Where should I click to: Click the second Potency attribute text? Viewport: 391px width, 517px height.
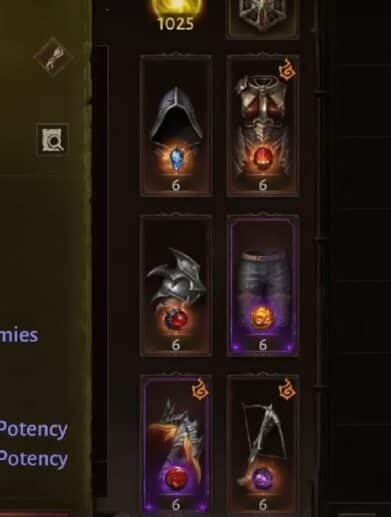pyautogui.click(x=33, y=459)
